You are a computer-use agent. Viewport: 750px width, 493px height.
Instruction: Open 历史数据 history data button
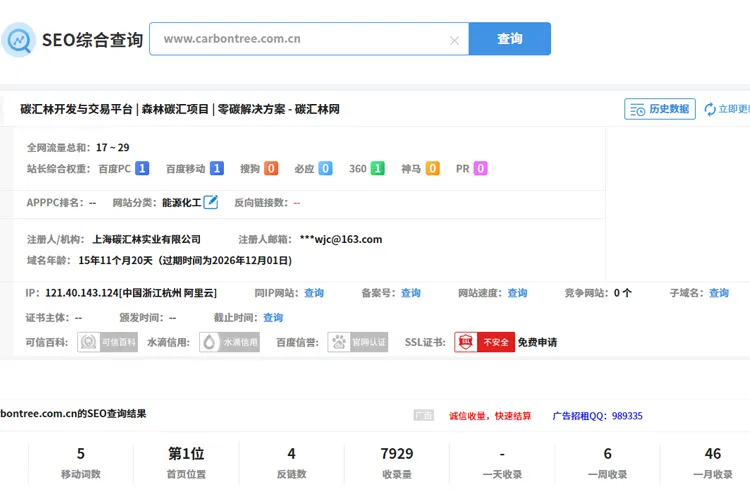tap(660, 109)
